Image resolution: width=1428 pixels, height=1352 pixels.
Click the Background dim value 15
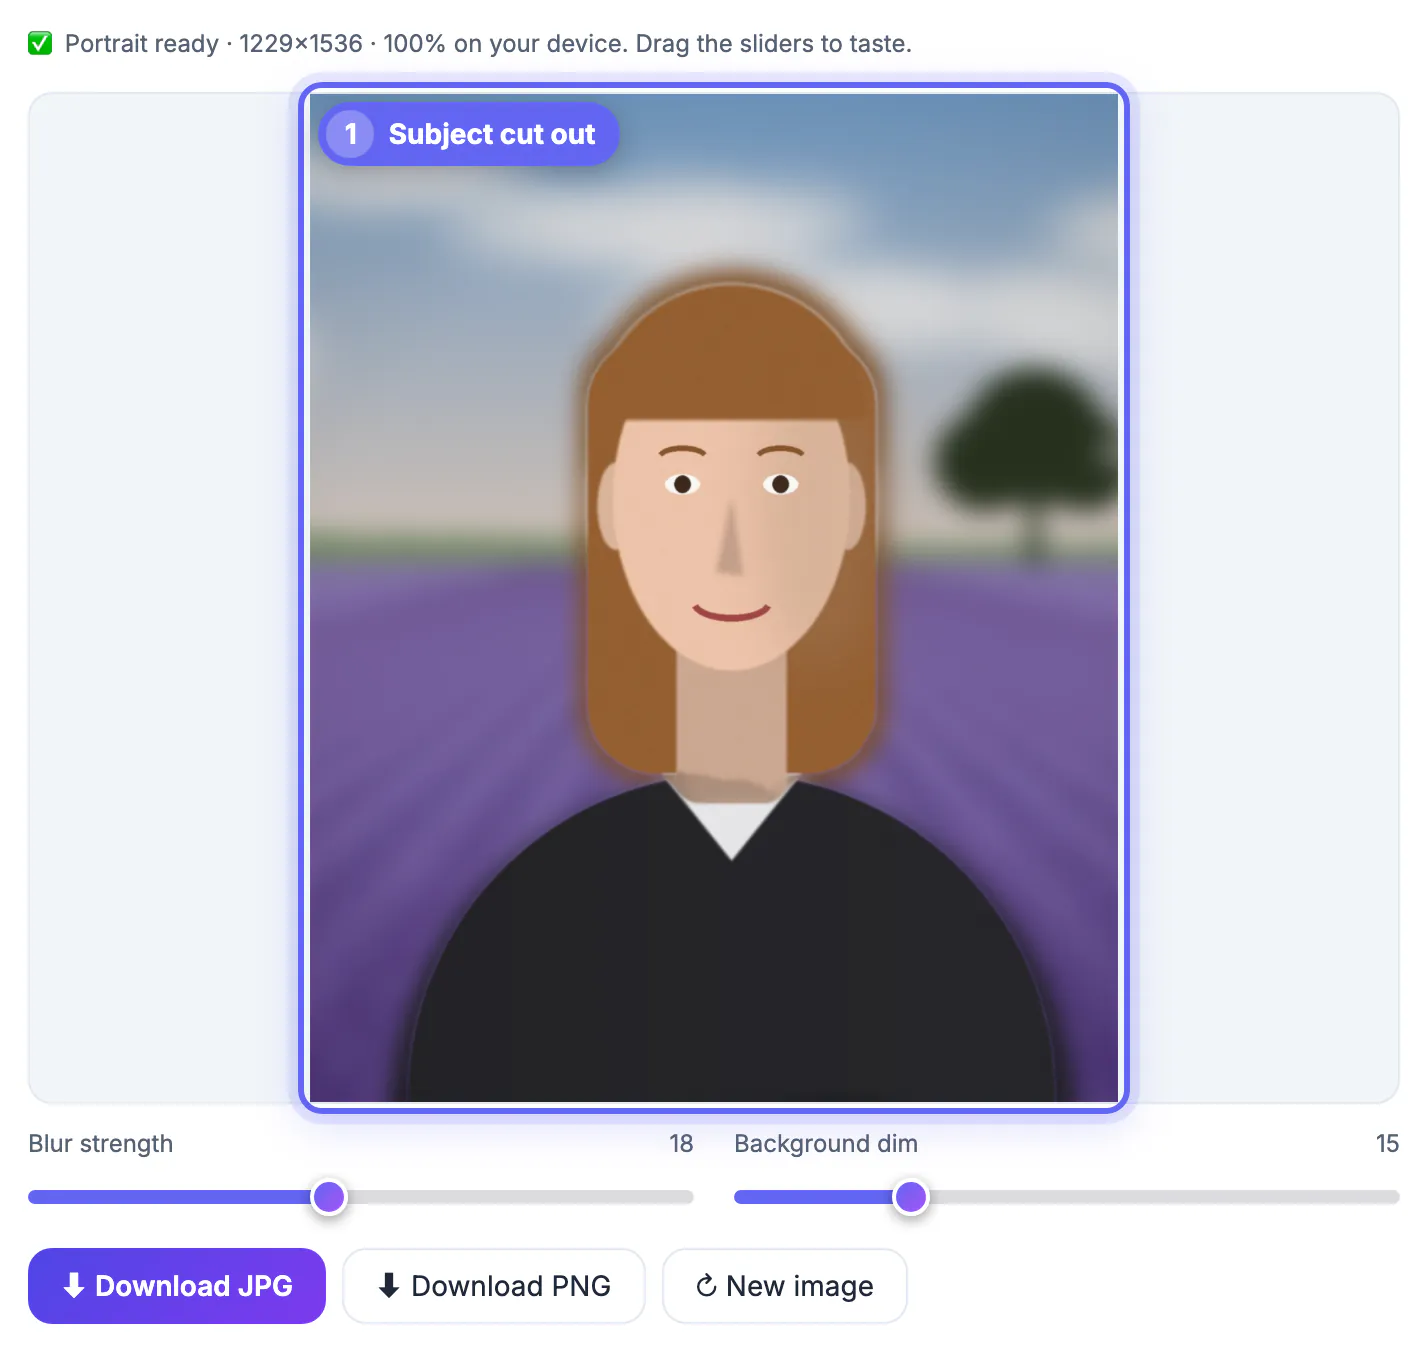pos(1387,1144)
